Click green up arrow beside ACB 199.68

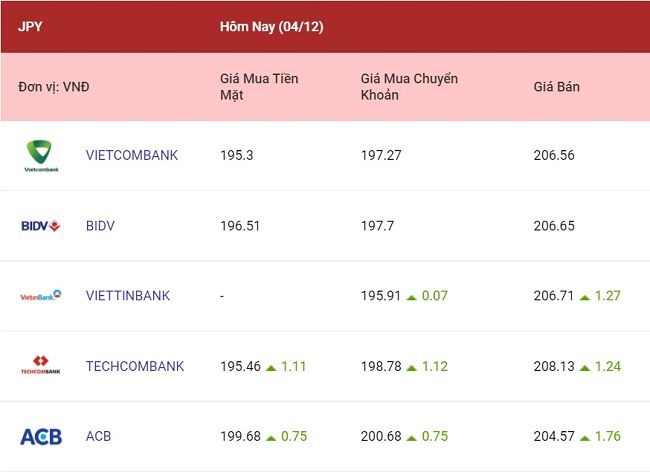pos(271,438)
